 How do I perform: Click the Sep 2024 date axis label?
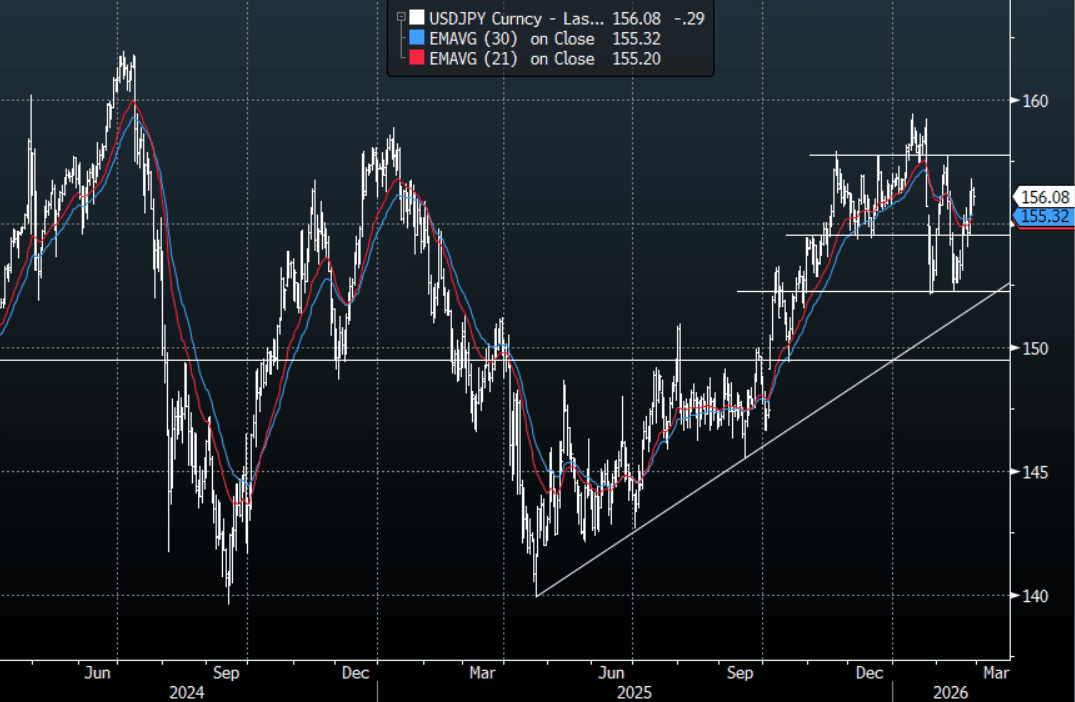(226, 673)
